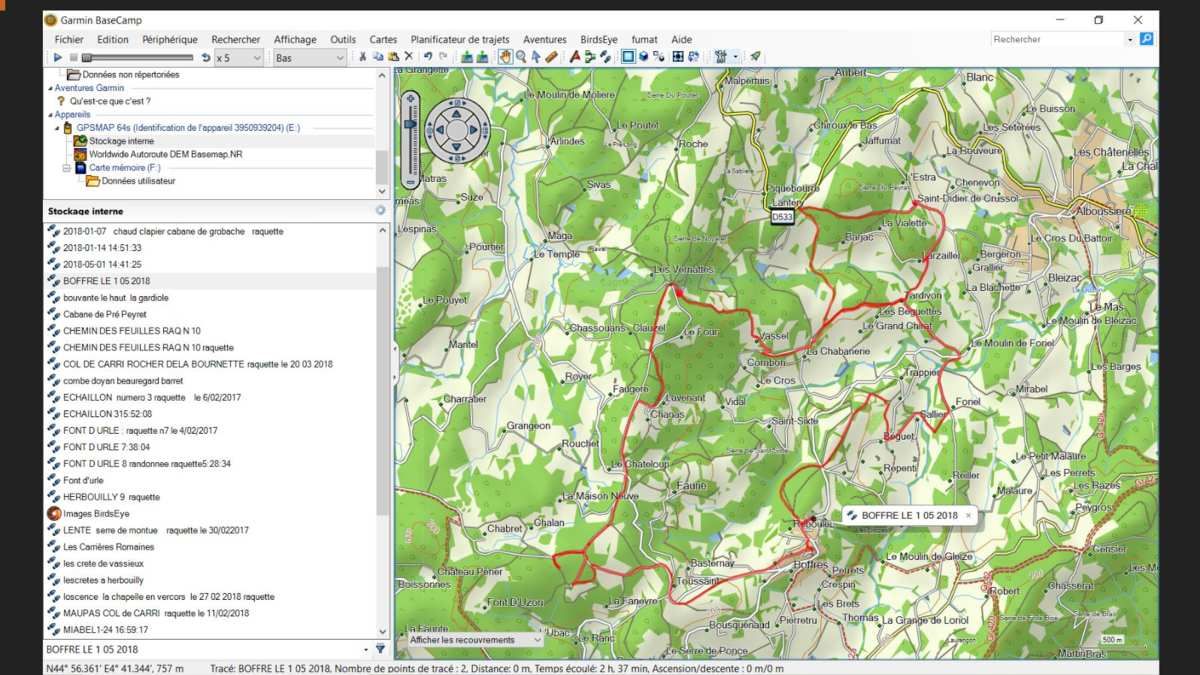This screenshot has height=675, width=1200.
Task: Open the x 5 playback speed dropdown
Action: [x=238, y=58]
